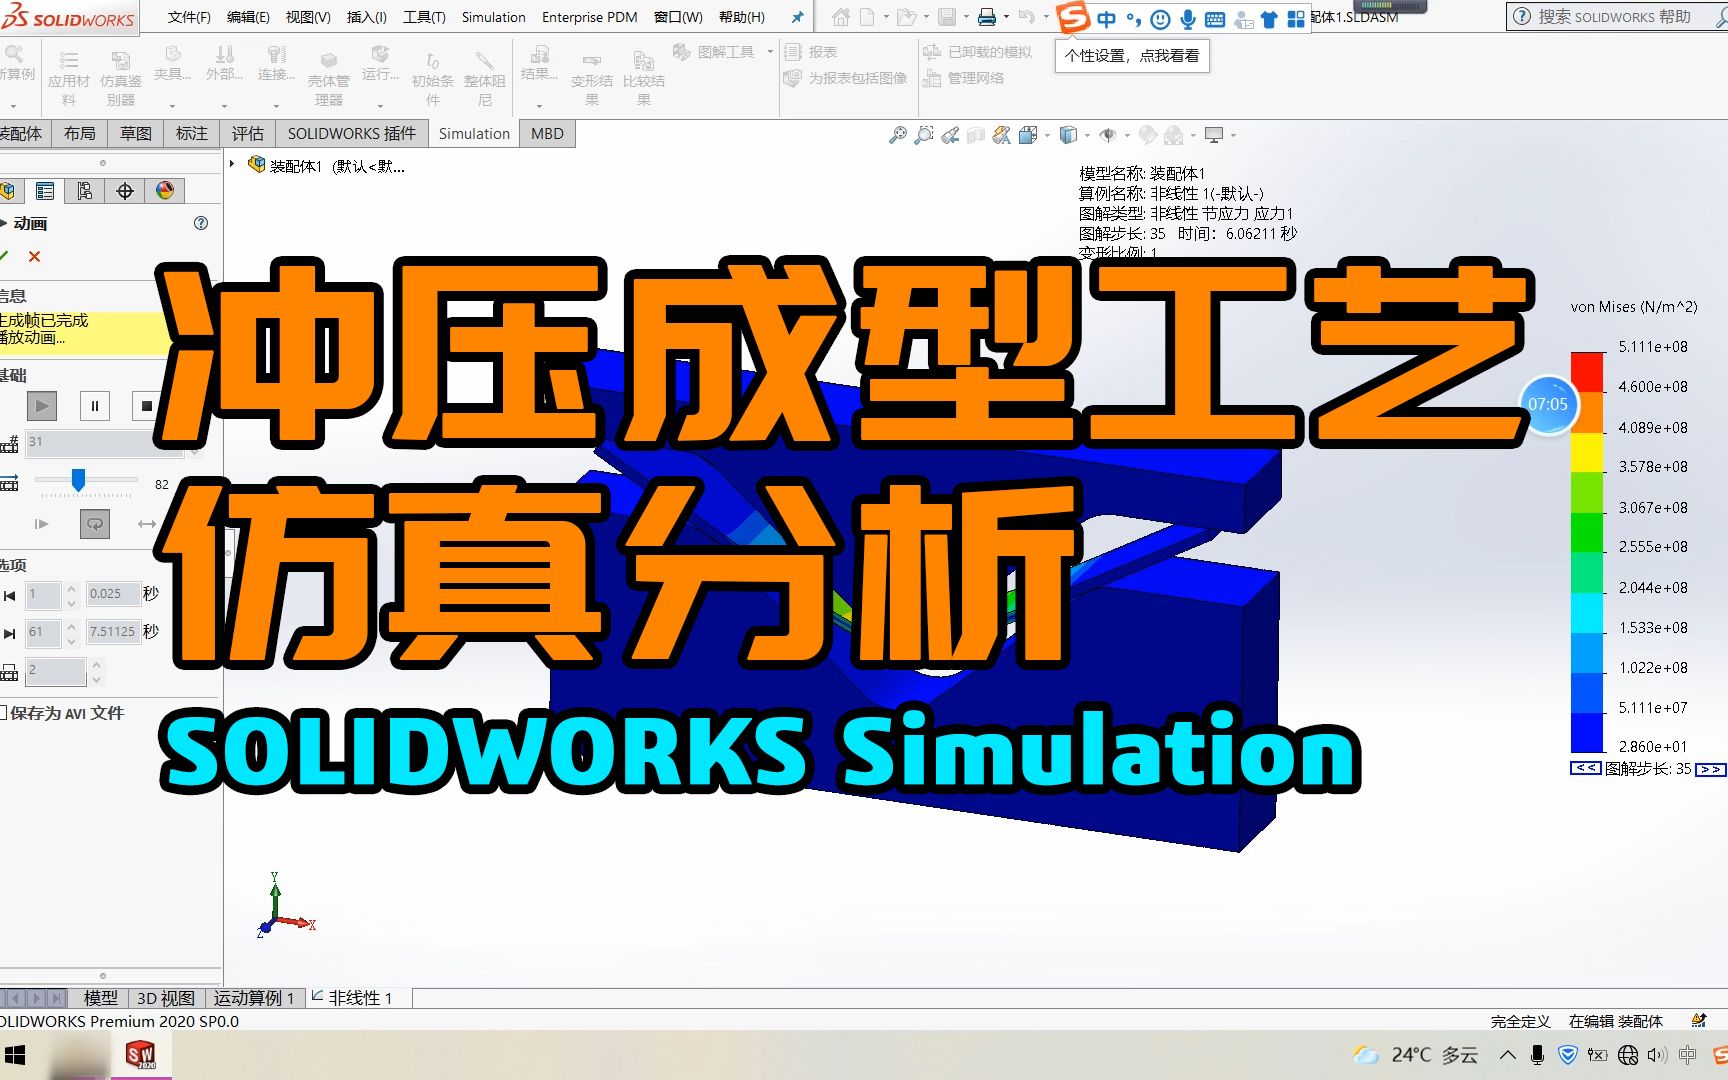
Task: Click the red top swatch of stress legend
Action: coord(1587,371)
